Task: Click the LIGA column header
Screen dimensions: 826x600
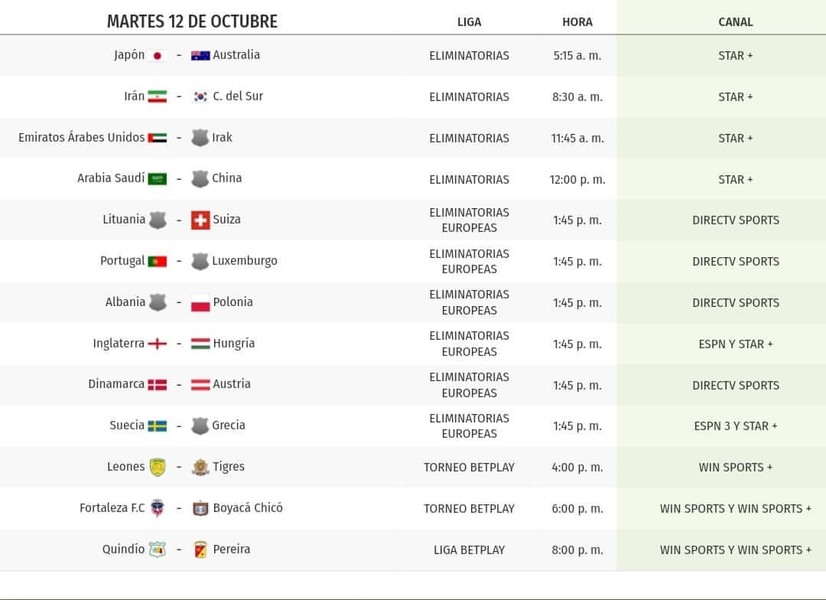Action: 469,22
